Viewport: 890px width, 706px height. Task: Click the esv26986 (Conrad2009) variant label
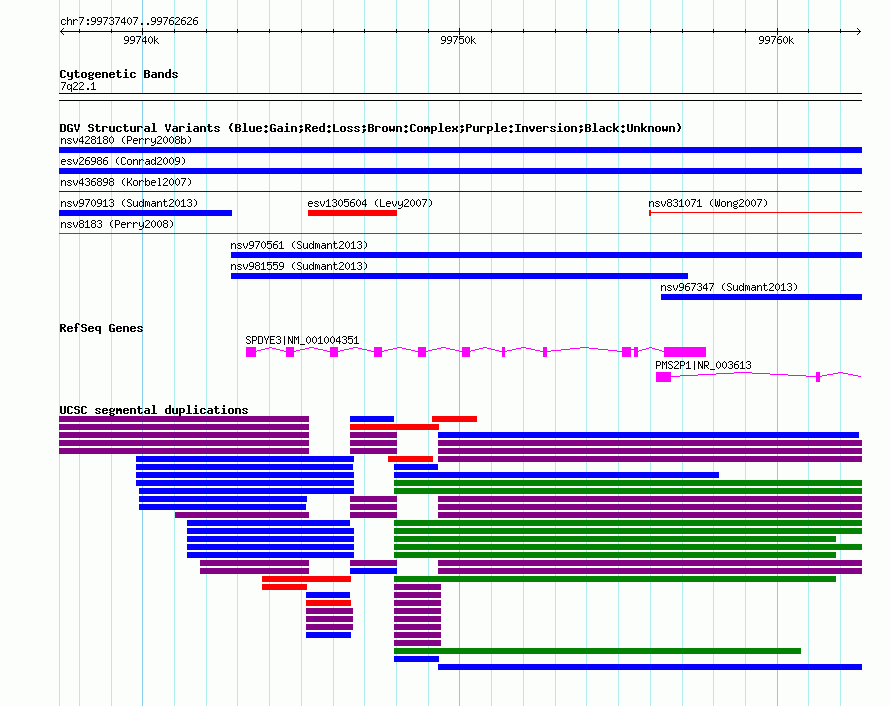coord(123,161)
